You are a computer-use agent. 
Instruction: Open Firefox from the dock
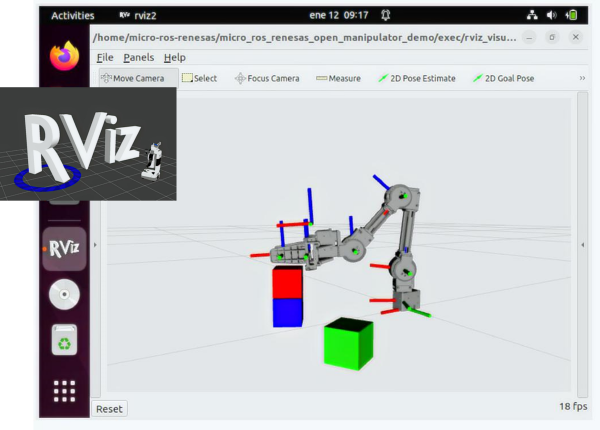pyautogui.click(x=64, y=56)
